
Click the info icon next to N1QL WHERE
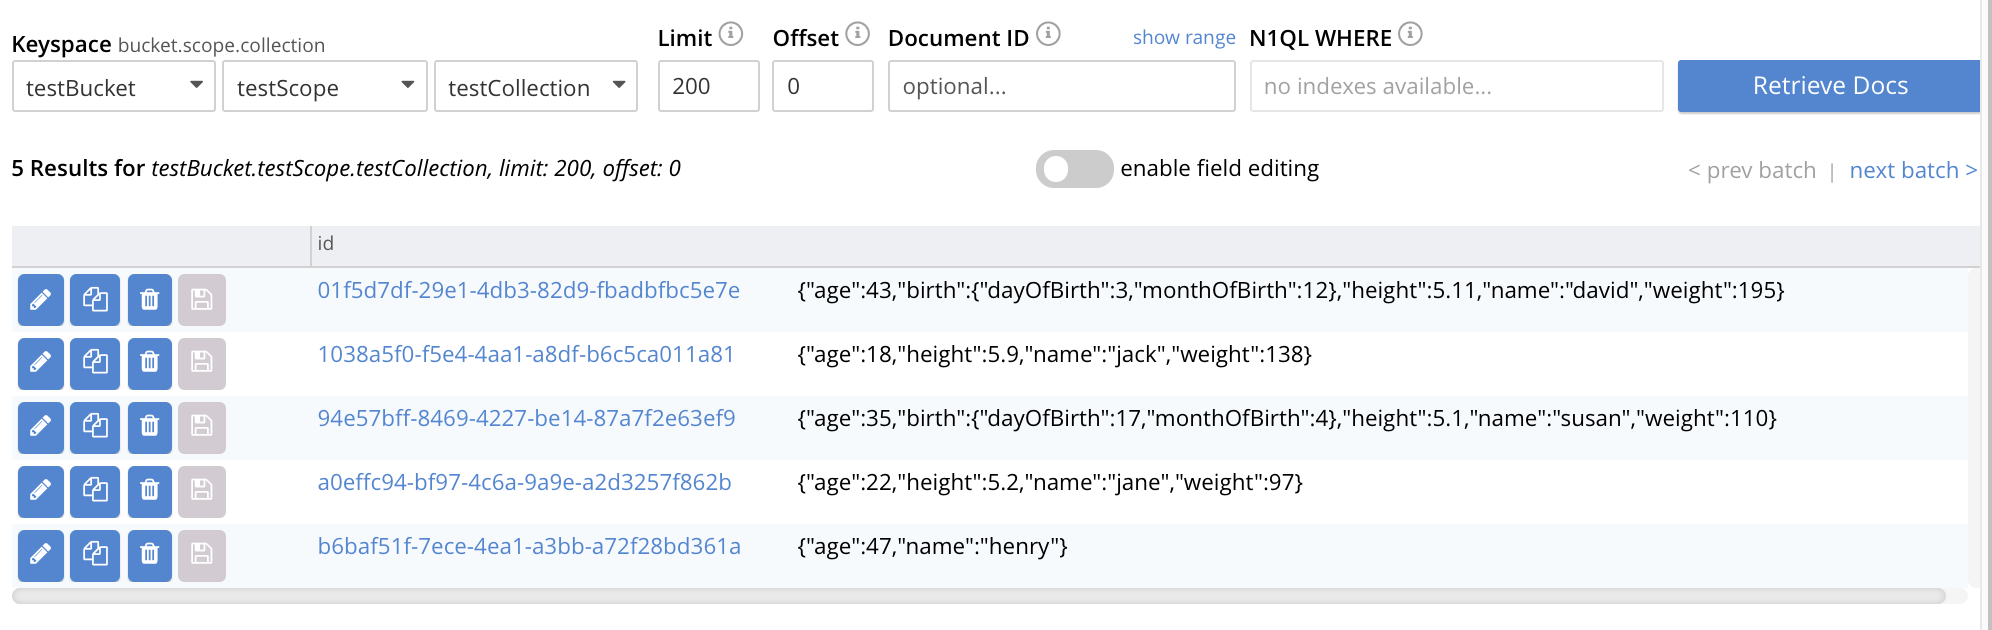pos(1410,35)
